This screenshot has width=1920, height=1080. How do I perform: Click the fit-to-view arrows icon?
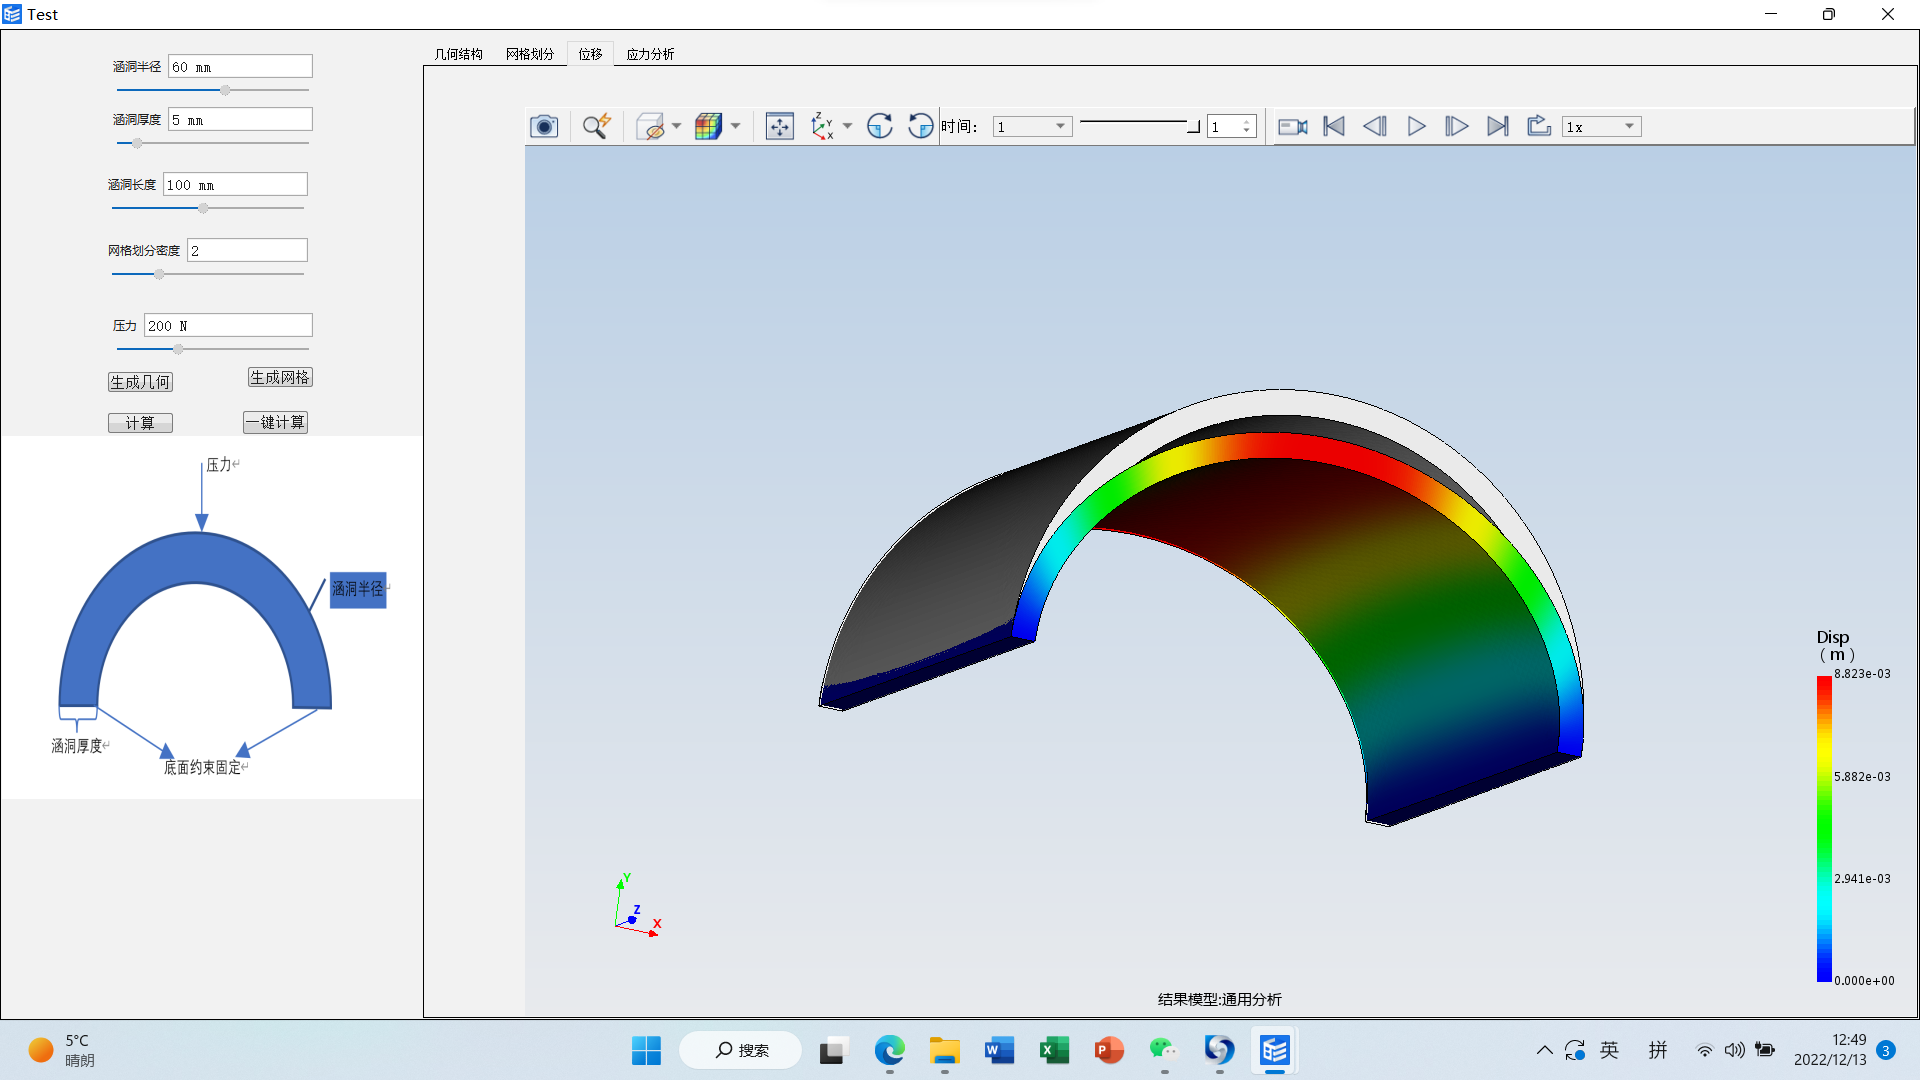pos(779,126)
